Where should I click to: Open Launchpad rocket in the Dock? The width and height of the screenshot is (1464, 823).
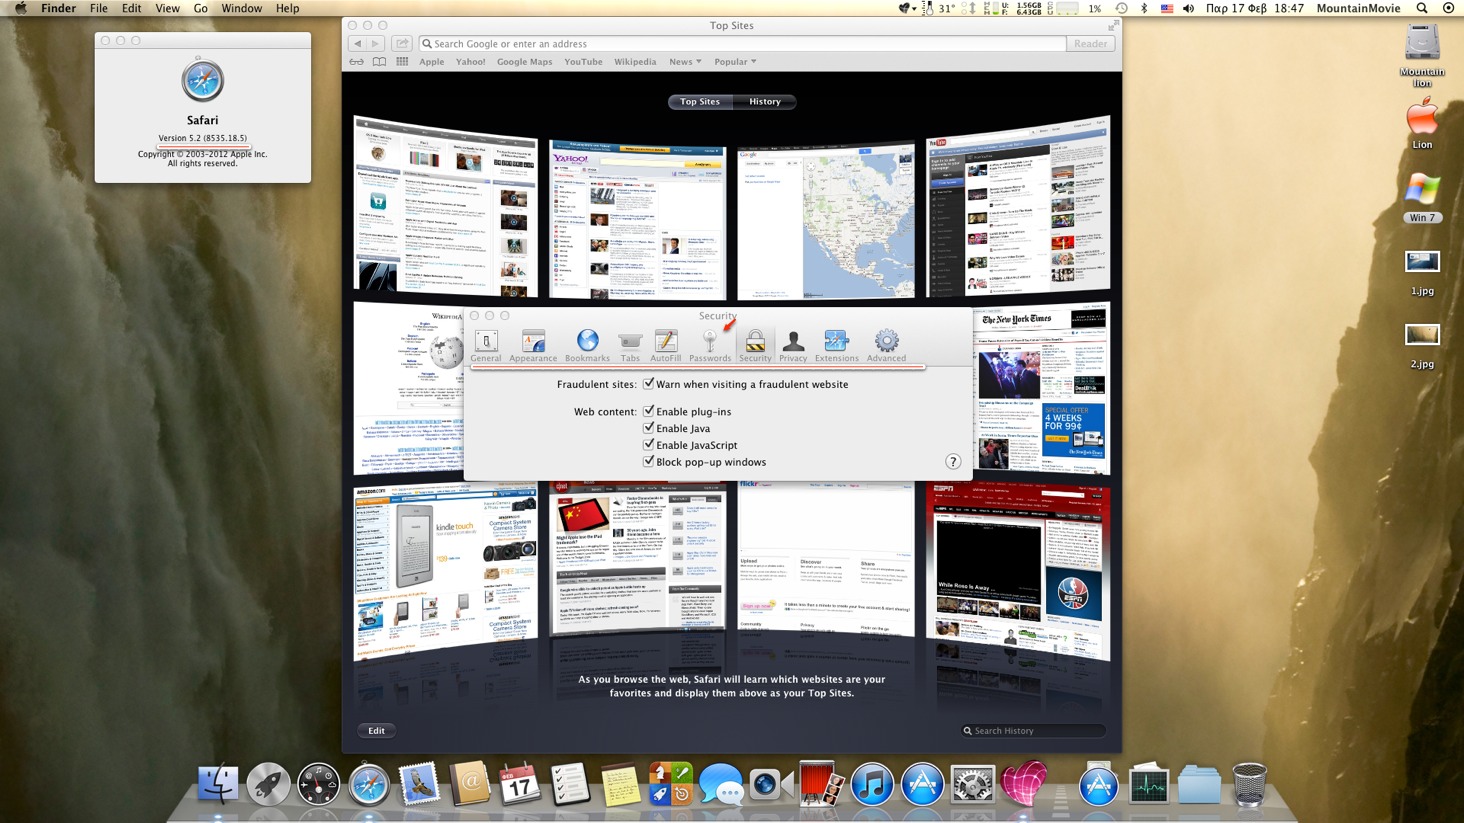pyautogui.click(x=268, y=784)
